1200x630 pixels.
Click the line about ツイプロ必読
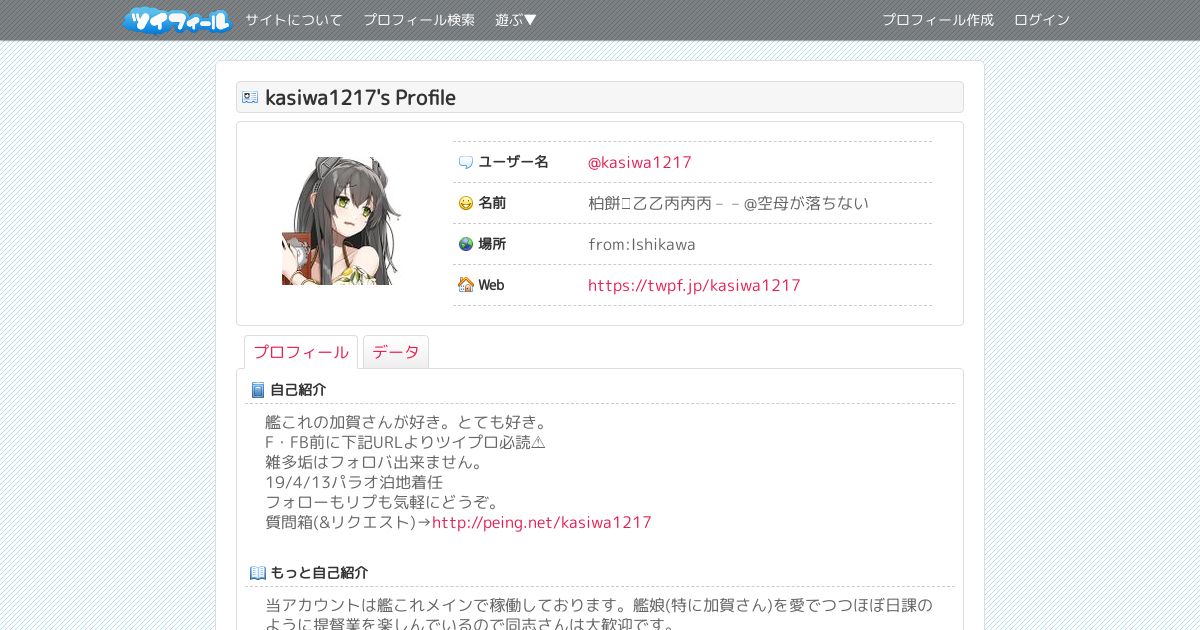tap(405, 442)
